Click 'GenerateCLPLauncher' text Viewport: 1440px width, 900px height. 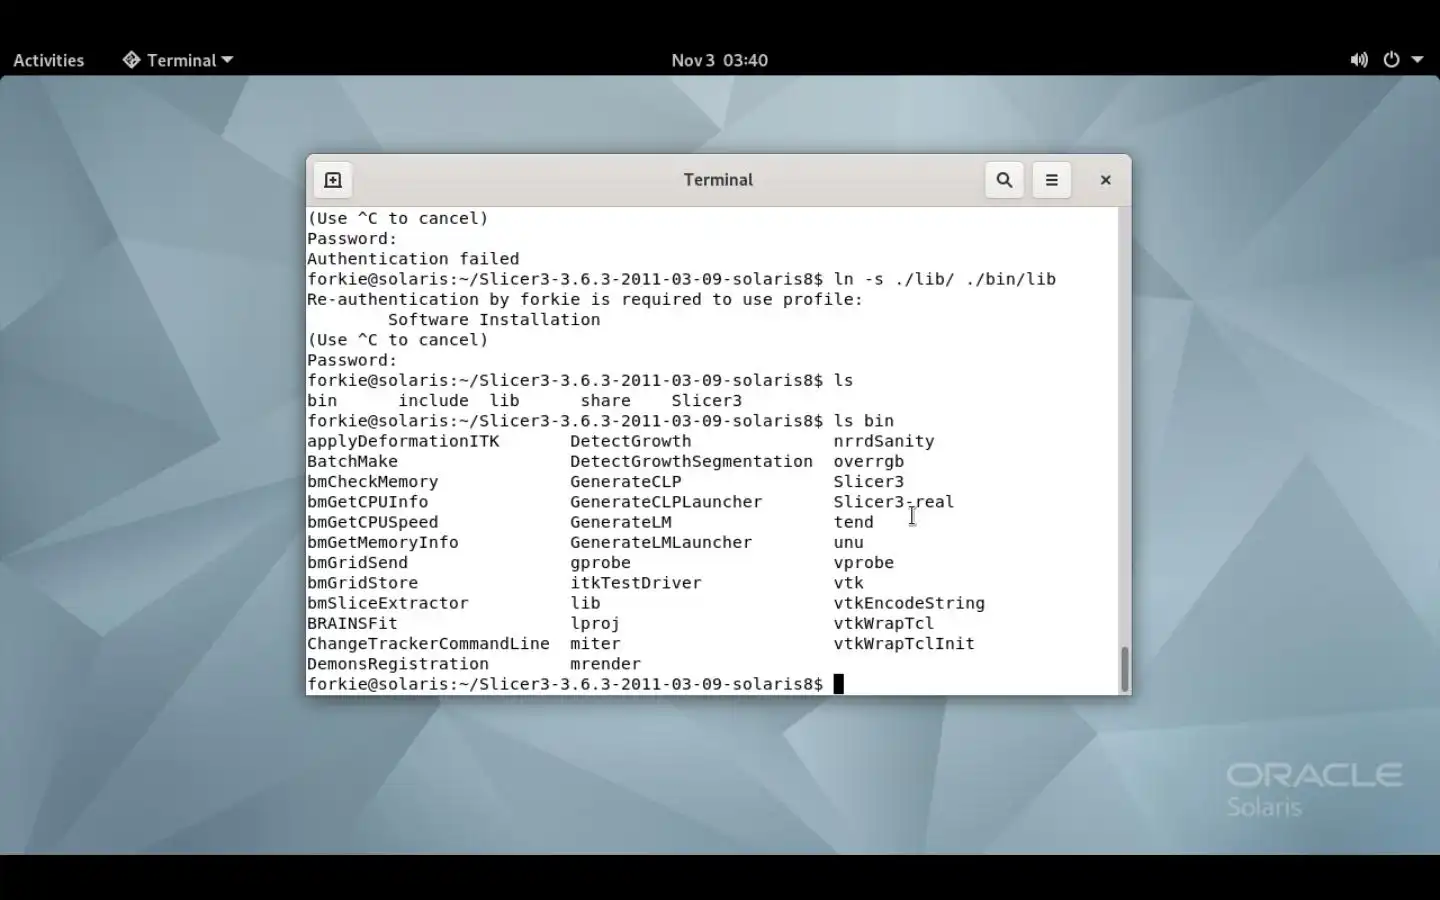(x=666, y=502)
